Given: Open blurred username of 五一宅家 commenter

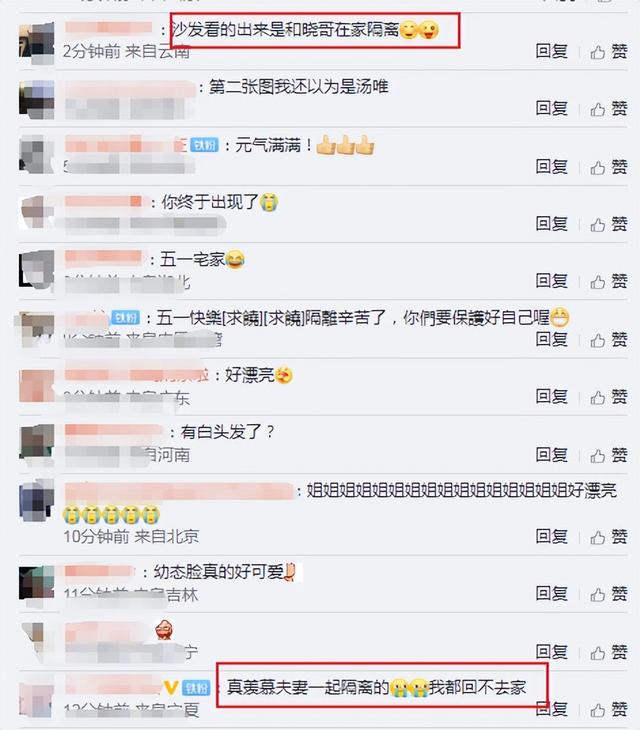Looking at the screenshot, I should [103, 258].
